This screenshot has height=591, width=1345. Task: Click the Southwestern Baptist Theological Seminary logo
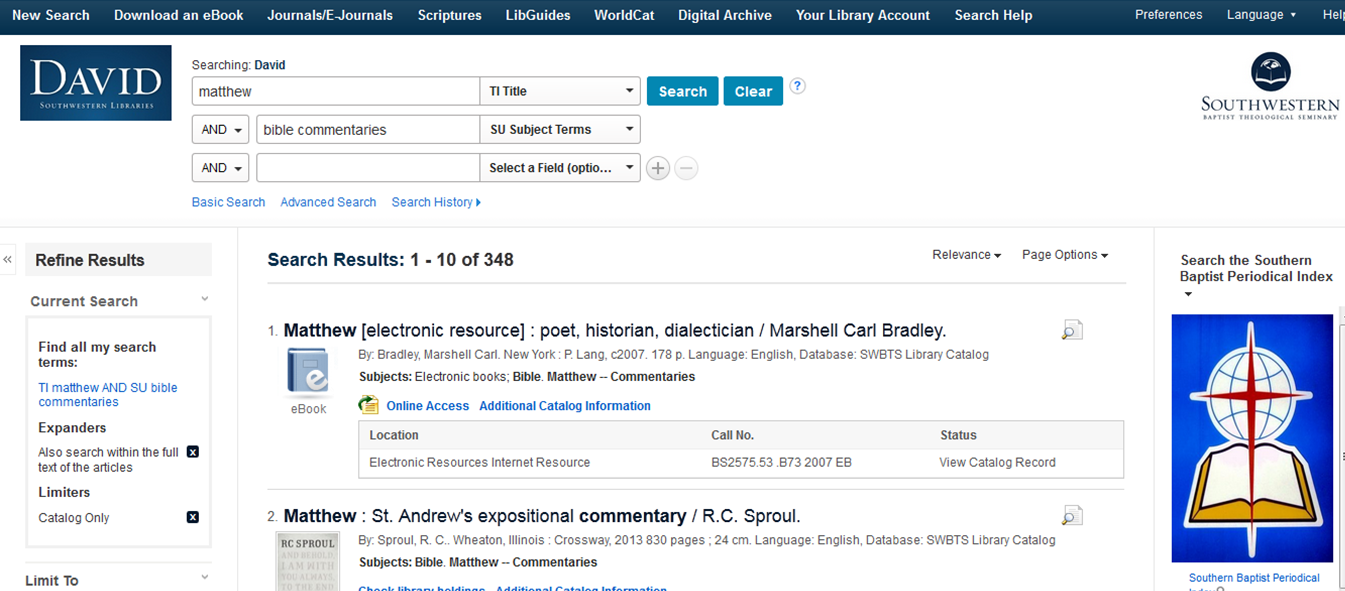click(x=1270, y=87)
